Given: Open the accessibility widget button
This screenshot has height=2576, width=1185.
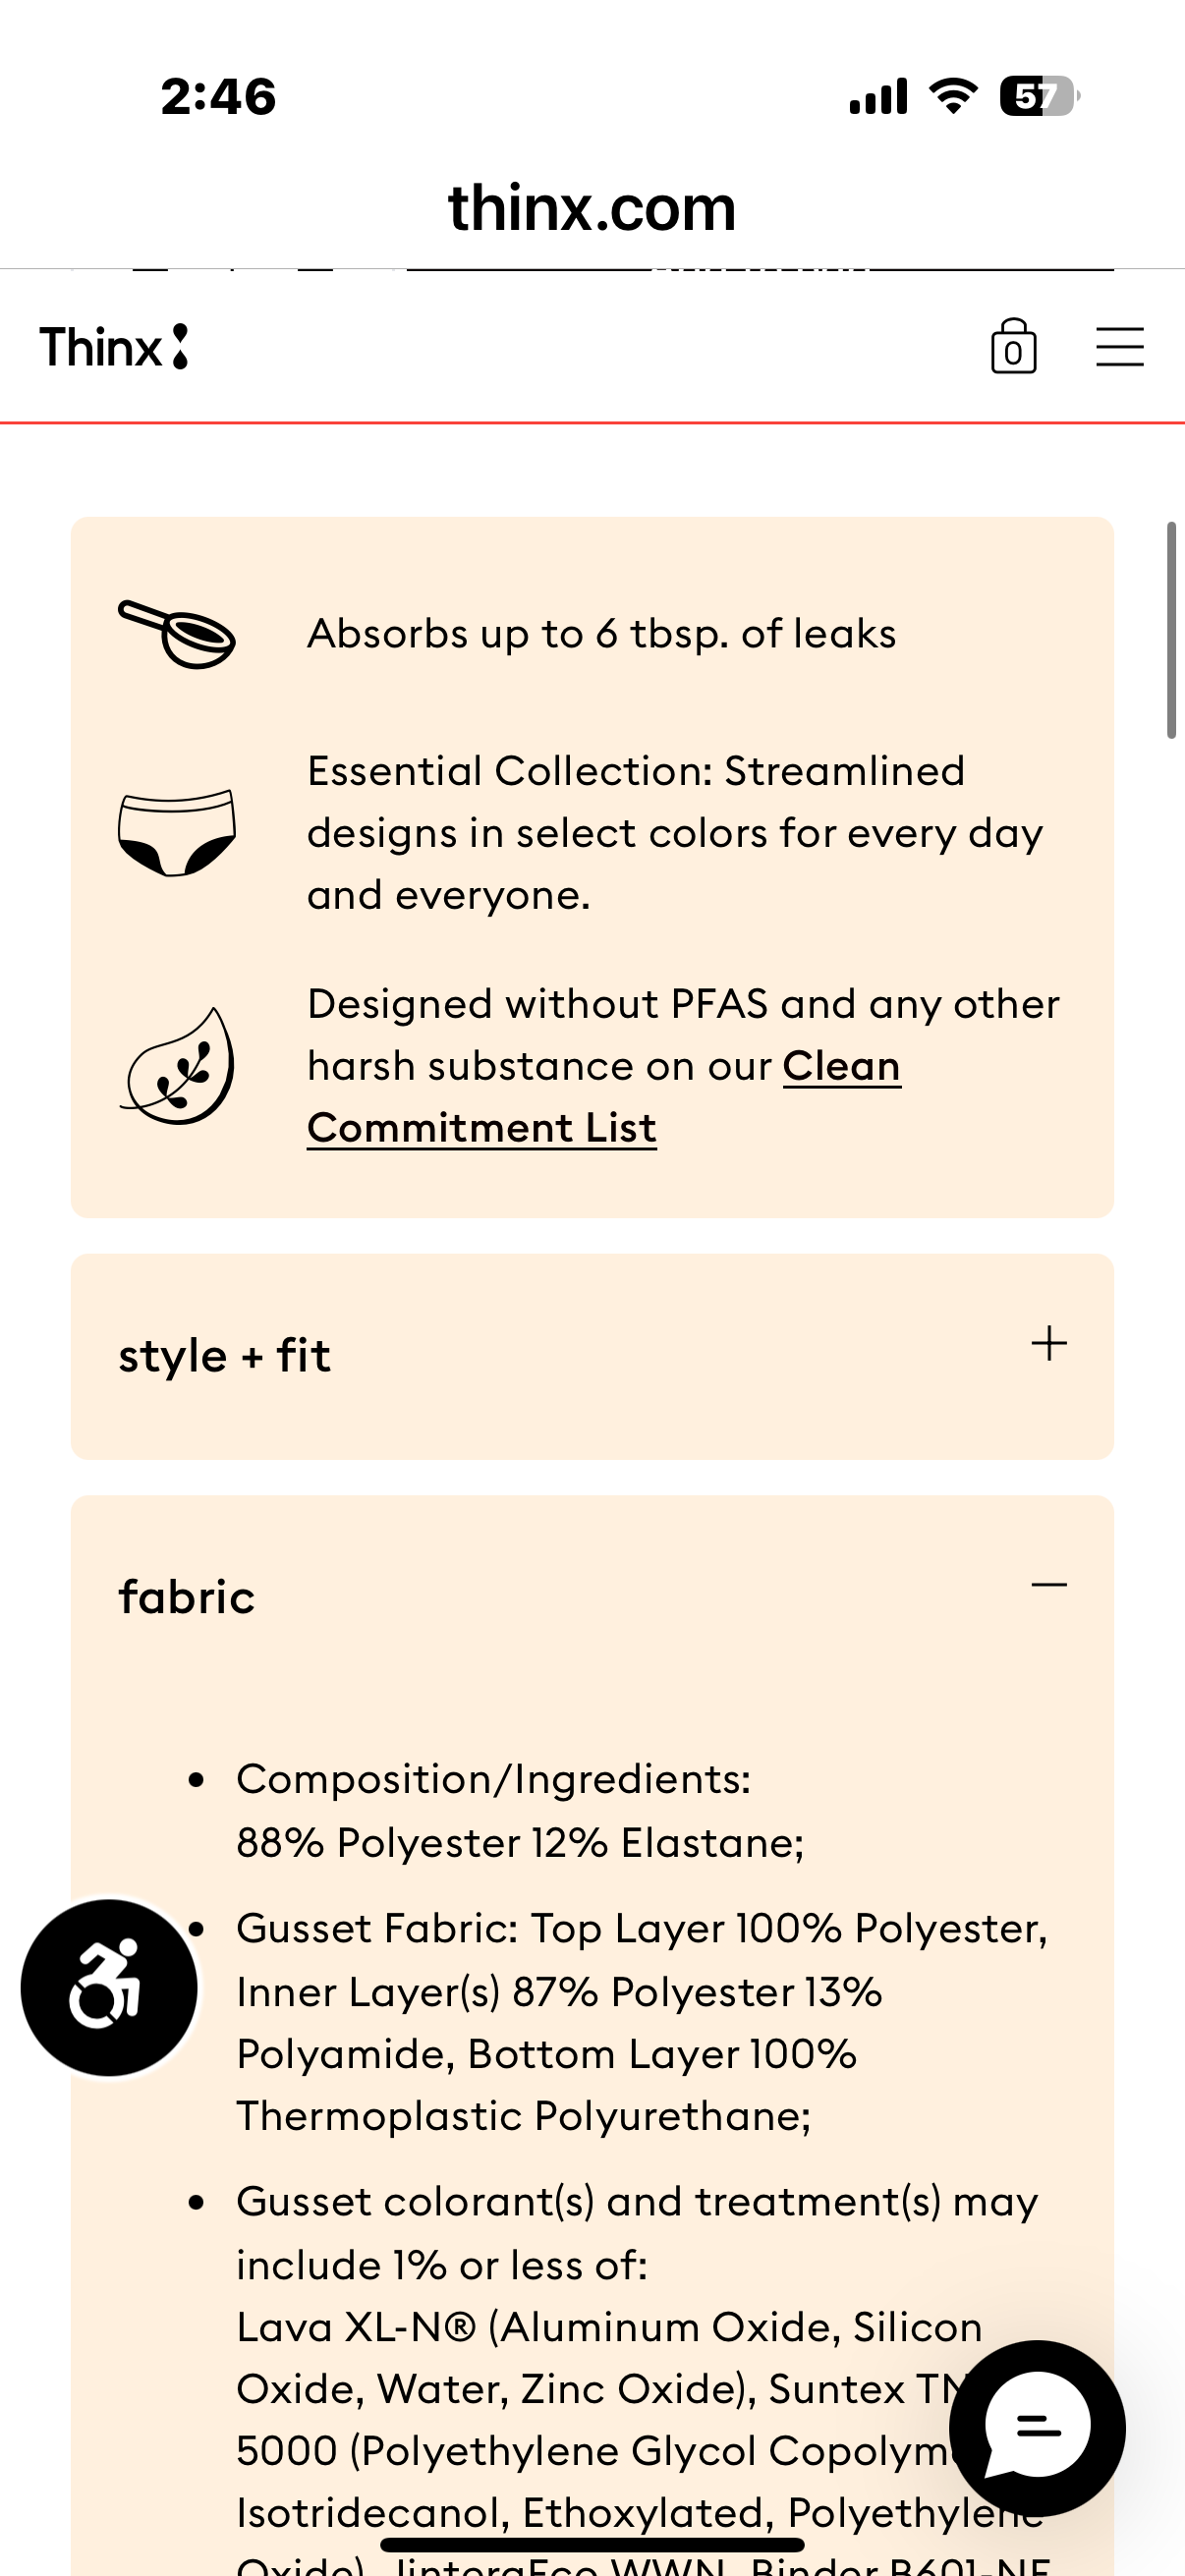Looking at the screenshot, I should (x=109, y=1987).
